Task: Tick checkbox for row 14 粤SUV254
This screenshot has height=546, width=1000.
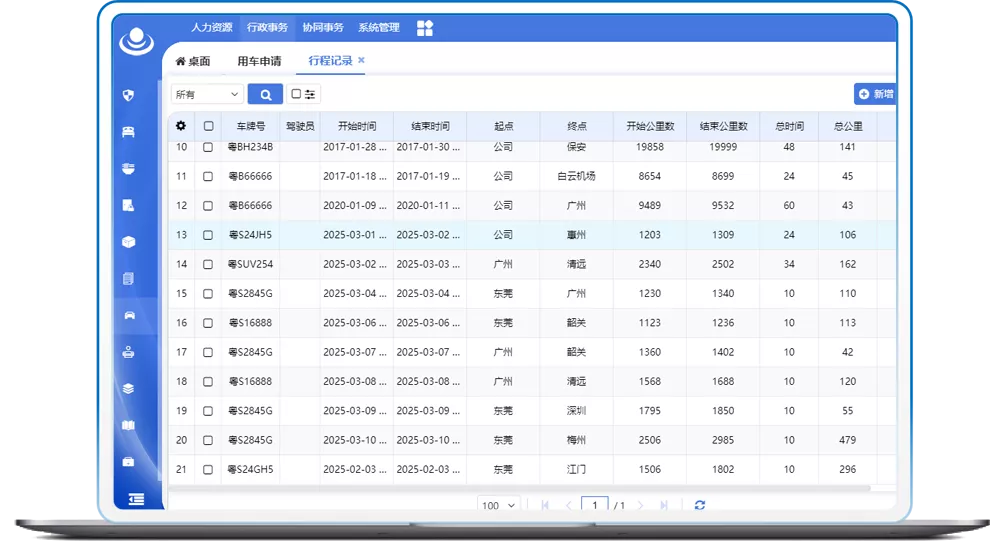Action: point(208,264)
